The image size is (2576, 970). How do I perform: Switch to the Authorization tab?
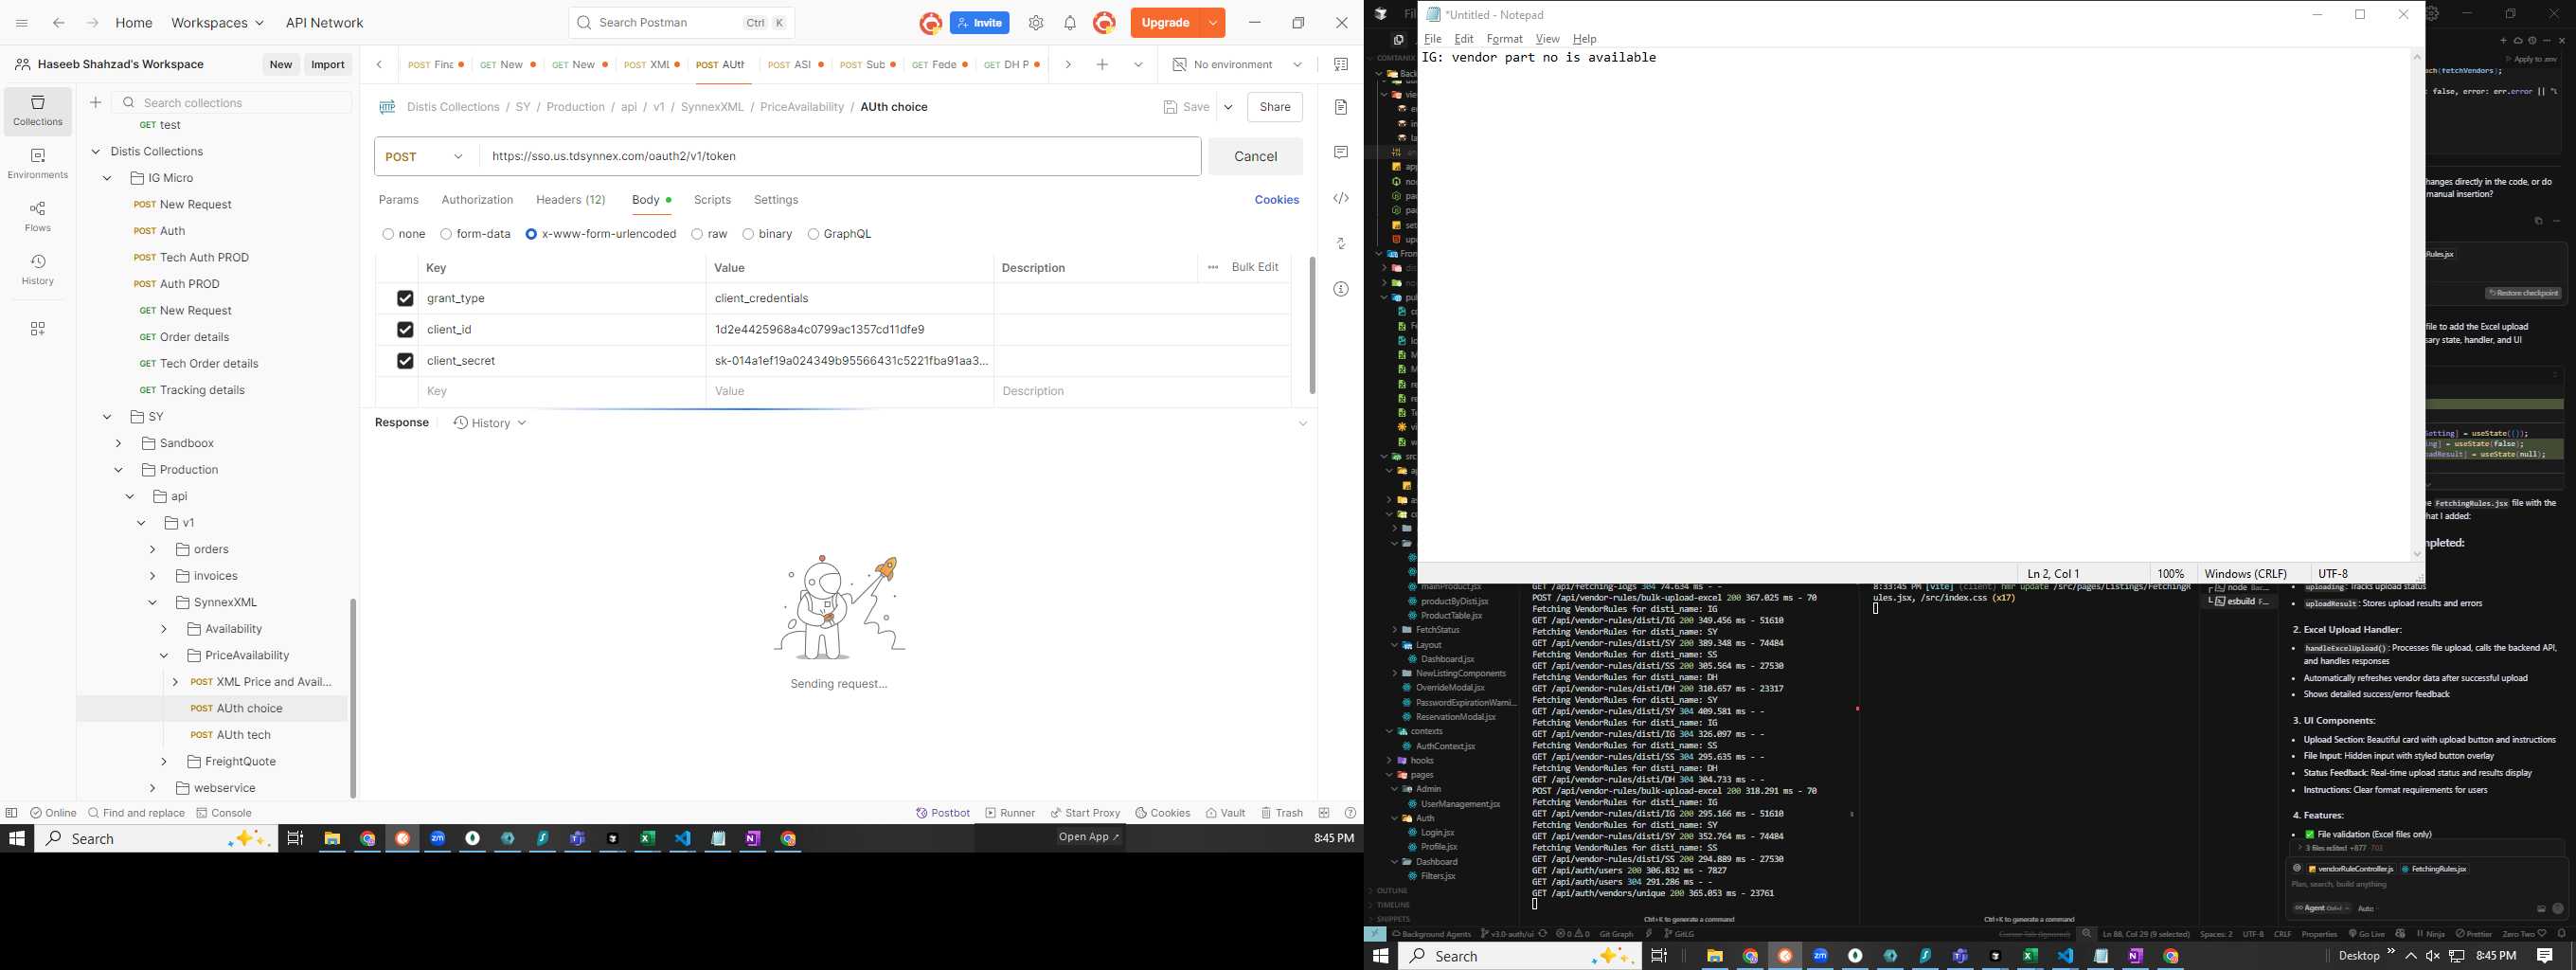(x=477, y=200)
